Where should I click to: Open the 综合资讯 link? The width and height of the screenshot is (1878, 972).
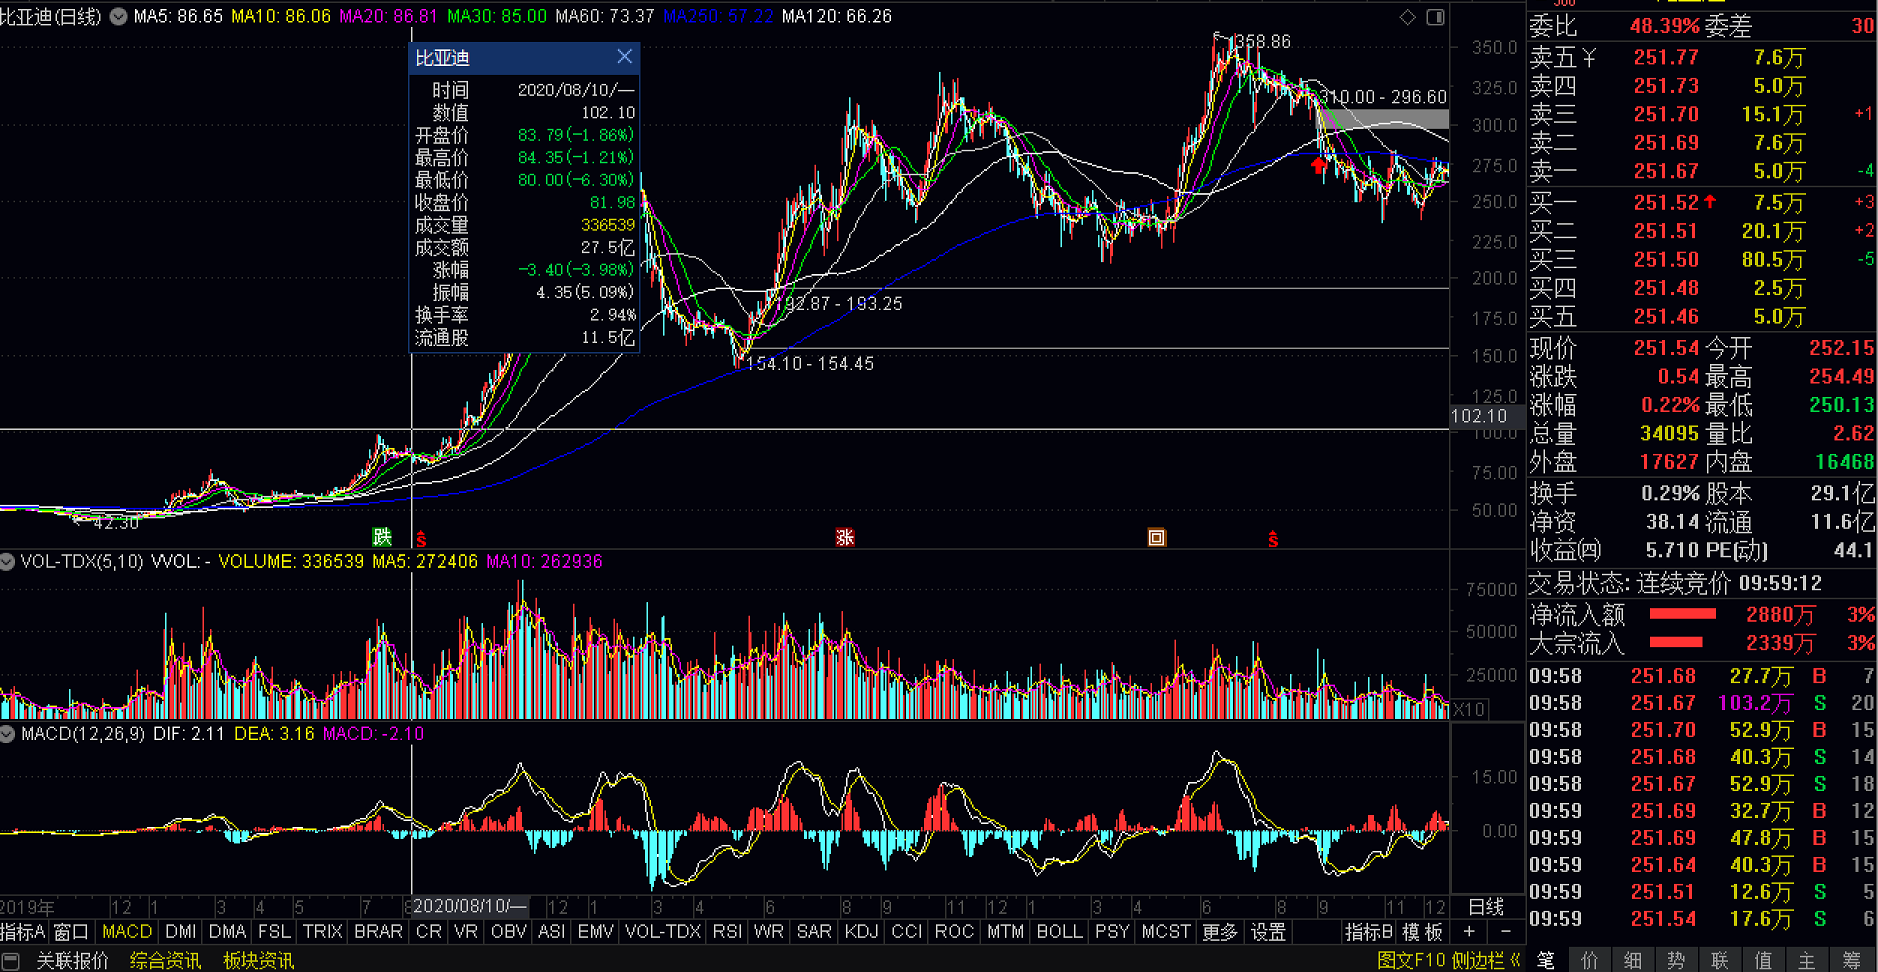[x=165, y=961]
